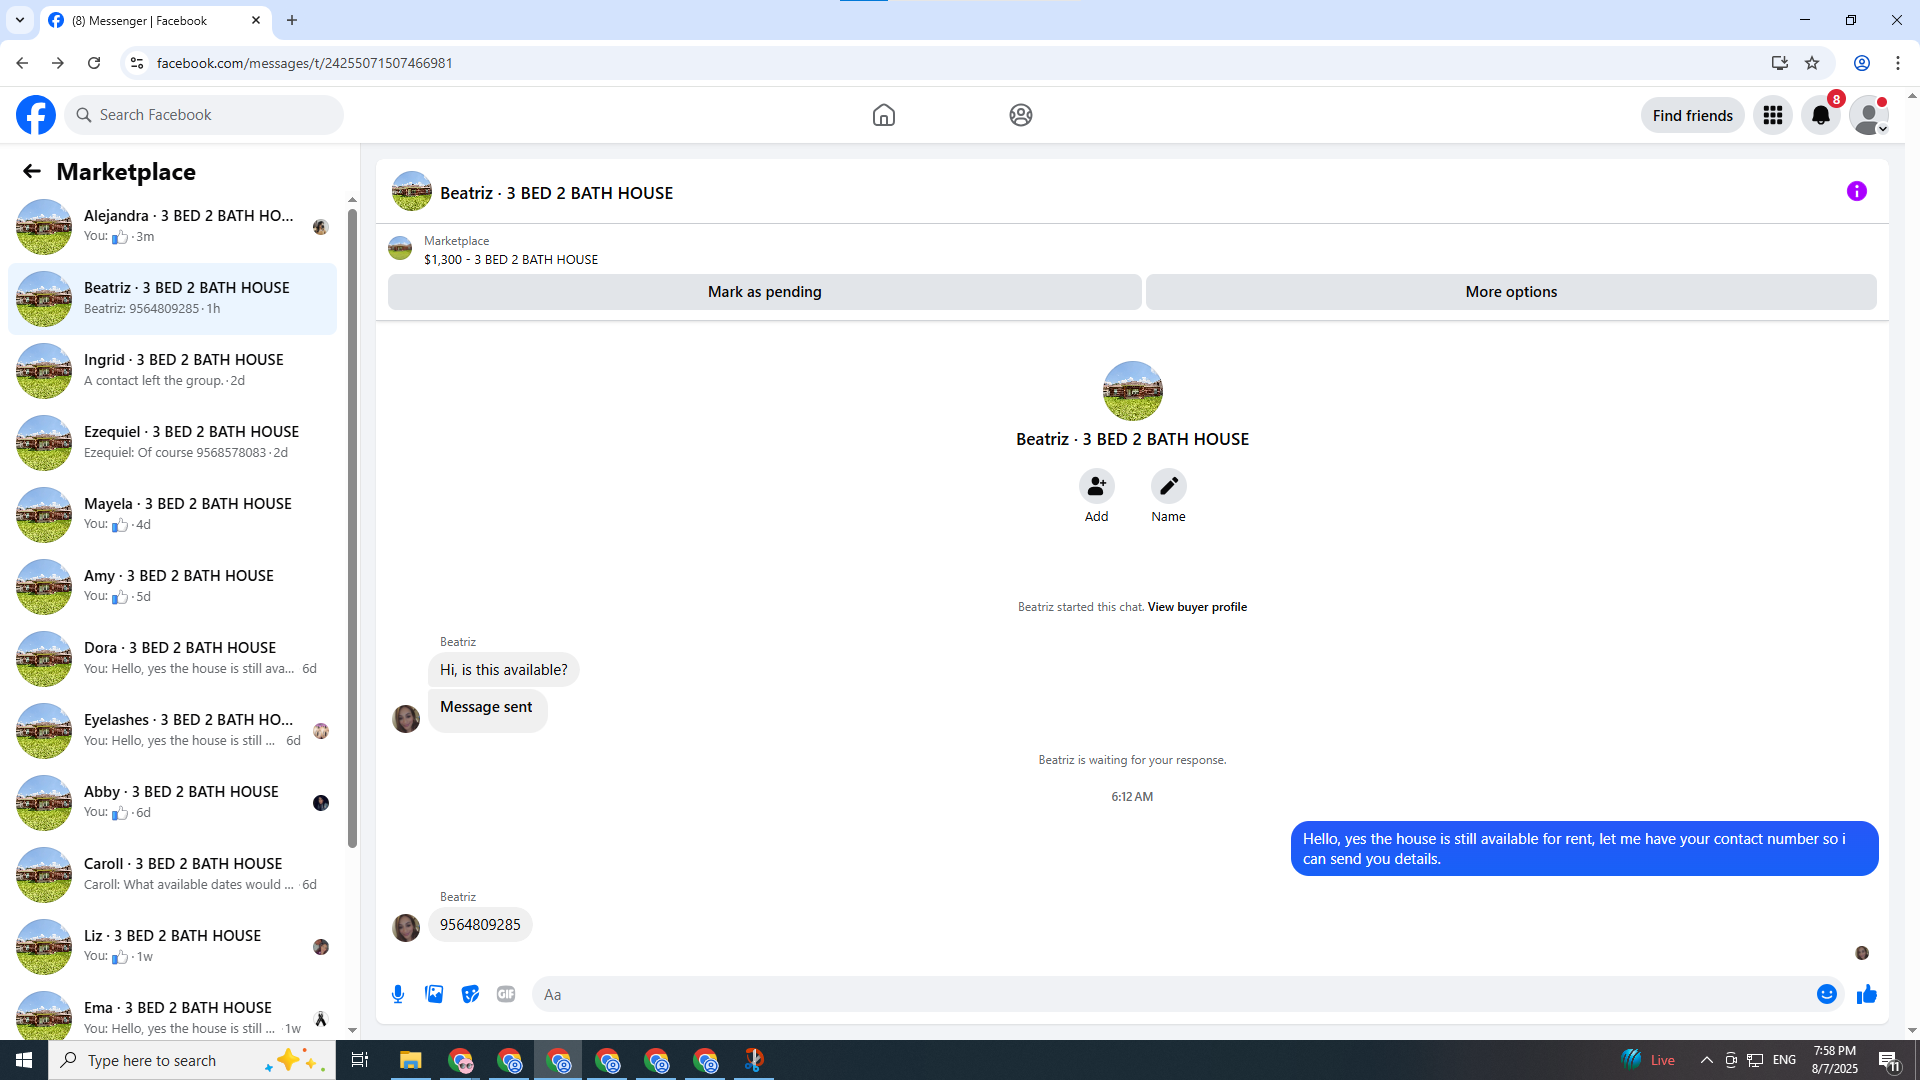
Task: Open the notifications bell
Action: click(x=1821, y=115)
